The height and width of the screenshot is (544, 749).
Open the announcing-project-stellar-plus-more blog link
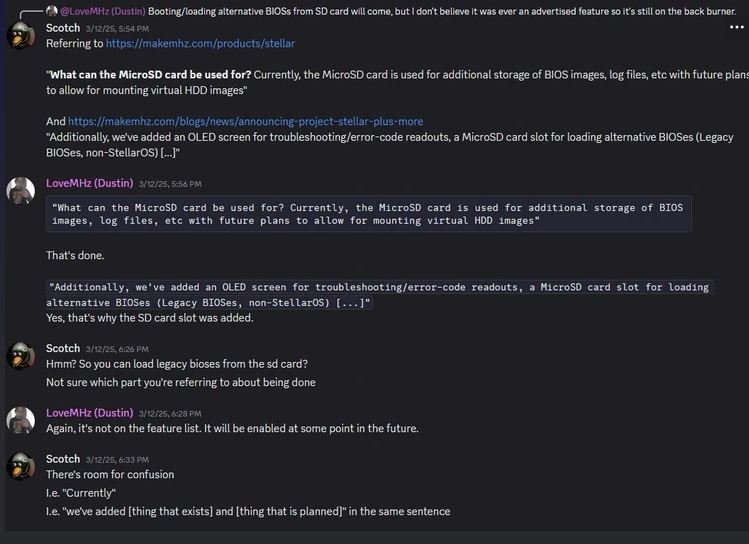[x=246, y=121]
